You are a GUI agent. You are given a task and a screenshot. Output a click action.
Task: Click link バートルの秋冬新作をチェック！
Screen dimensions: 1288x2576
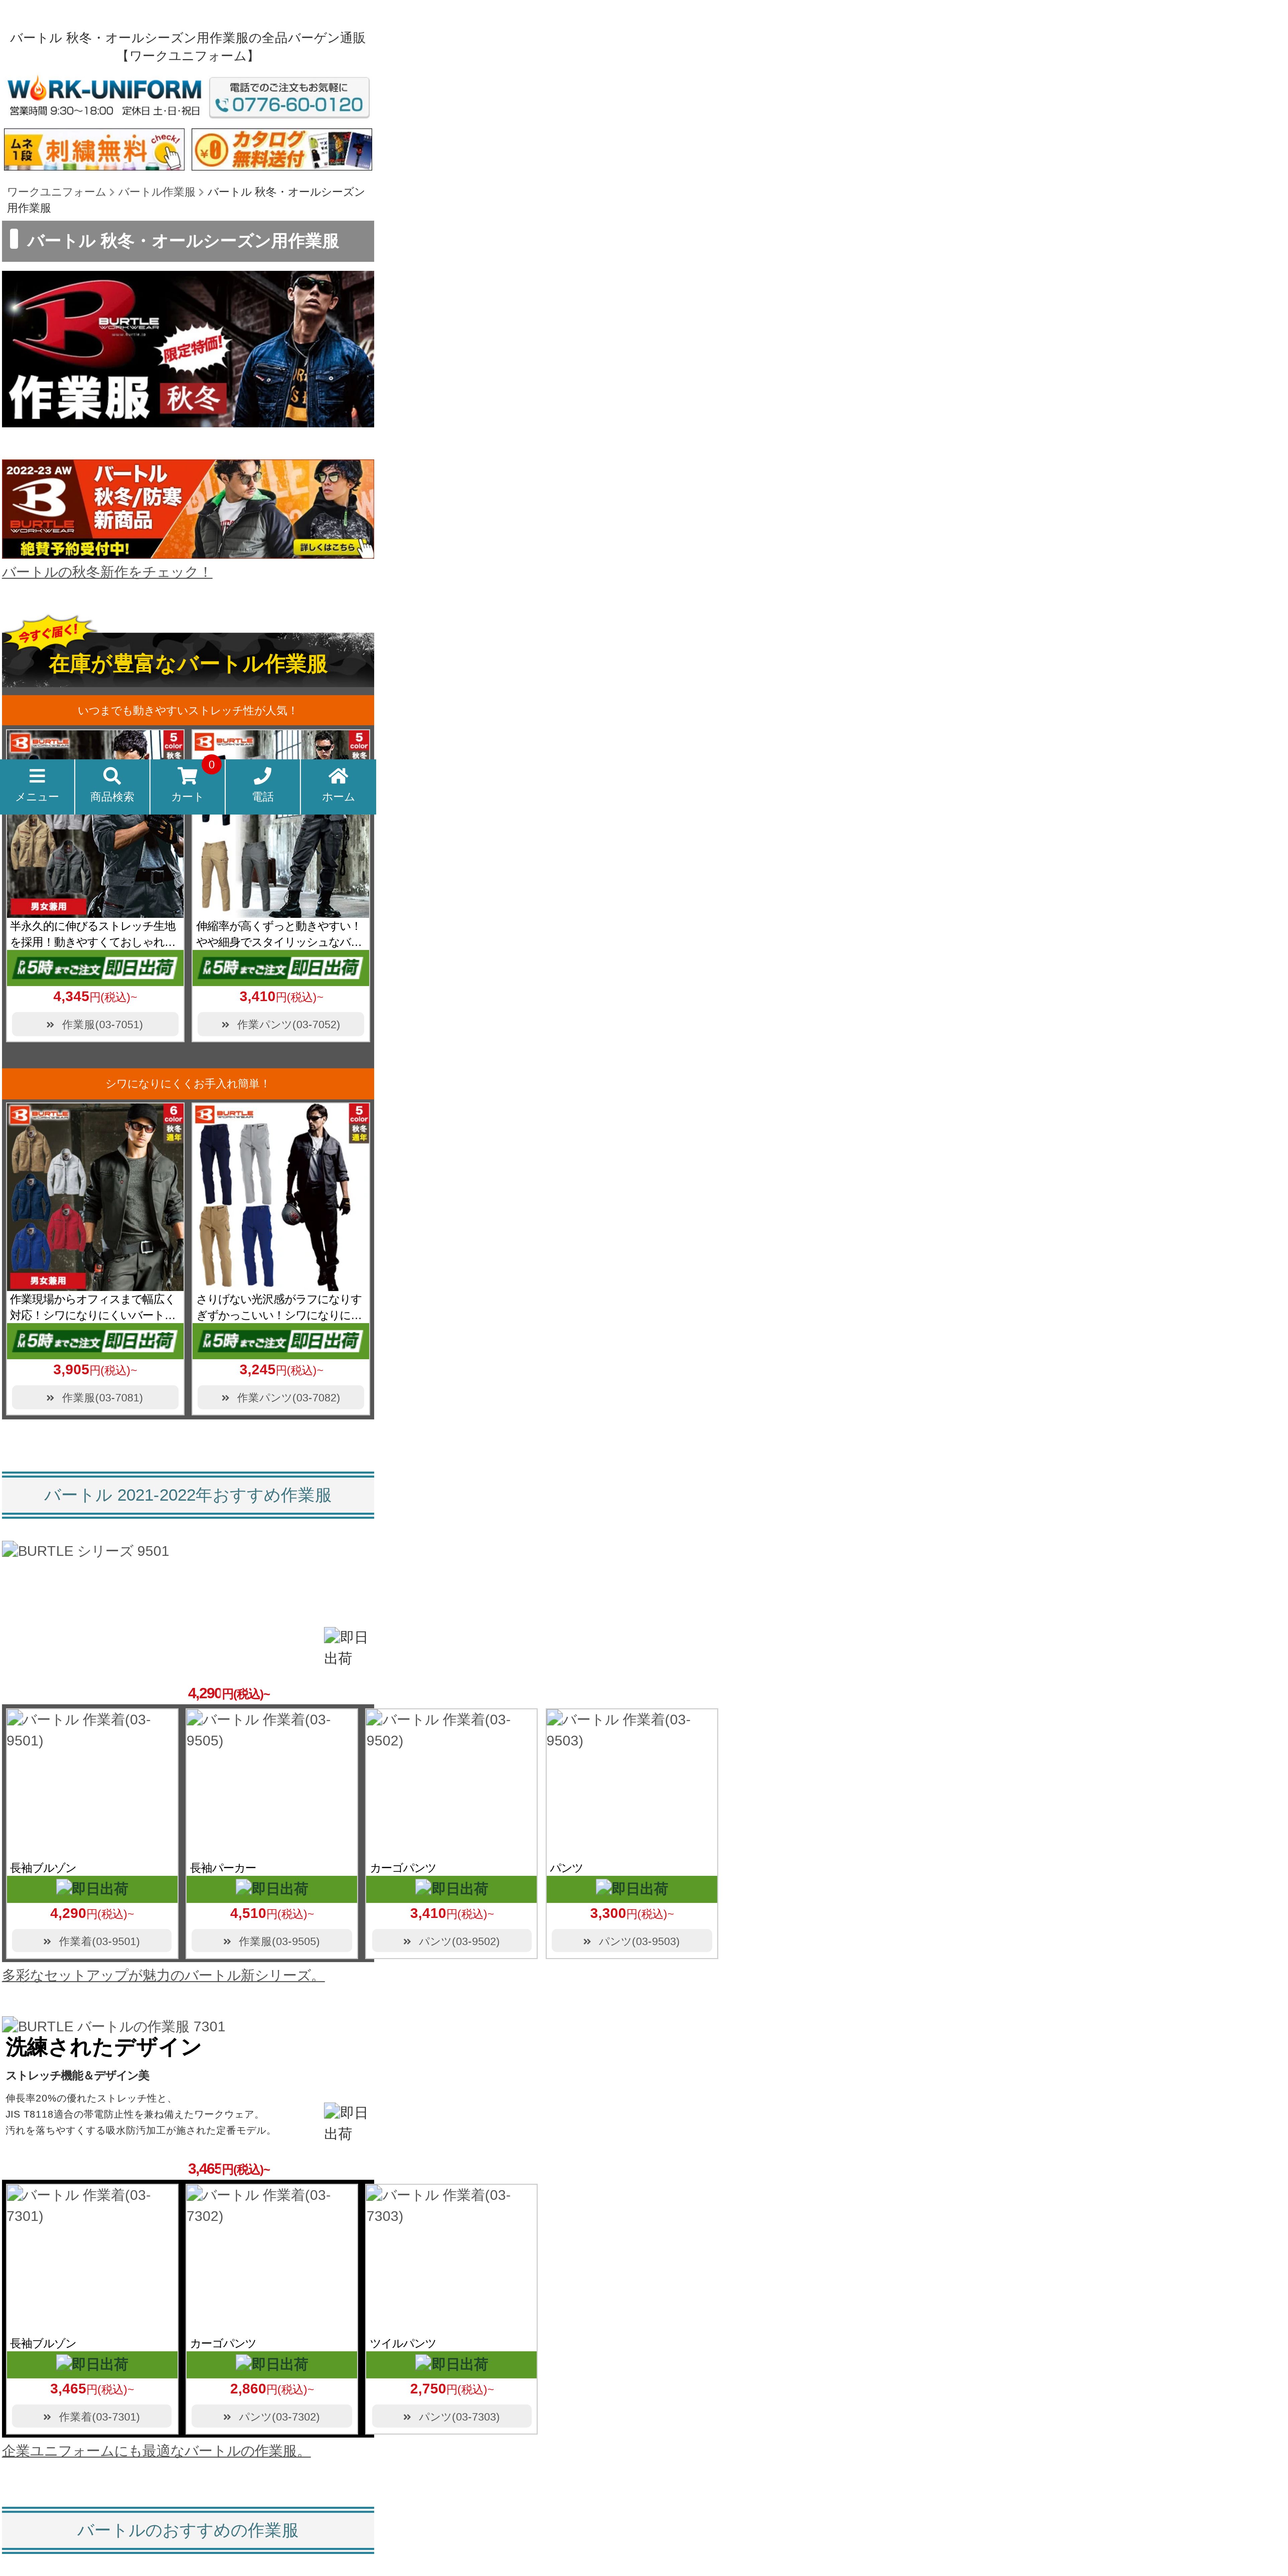click(107, 572)
